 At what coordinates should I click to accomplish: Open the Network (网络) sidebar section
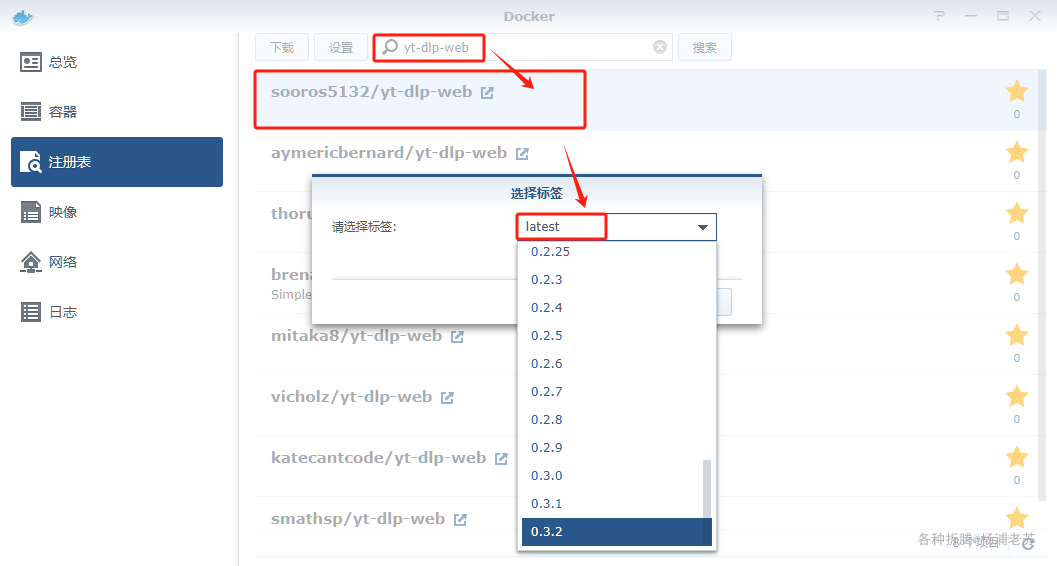pos(117,262)
